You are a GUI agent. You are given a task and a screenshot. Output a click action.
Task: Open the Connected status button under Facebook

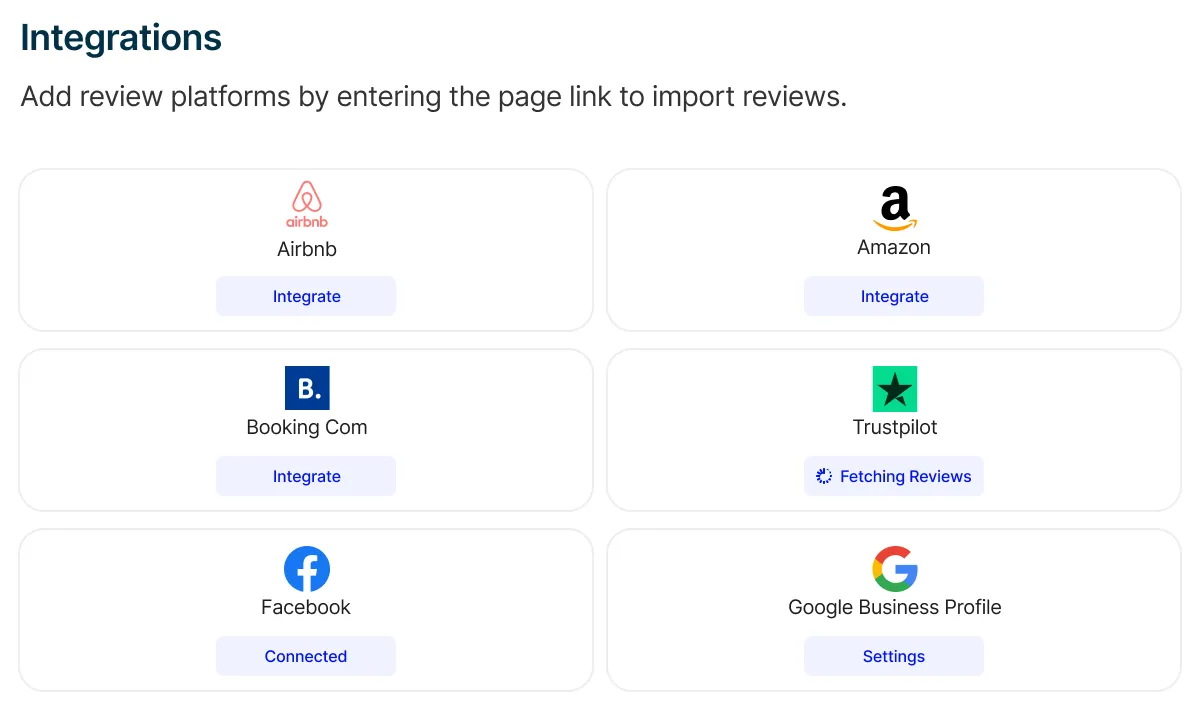(306, 656)
